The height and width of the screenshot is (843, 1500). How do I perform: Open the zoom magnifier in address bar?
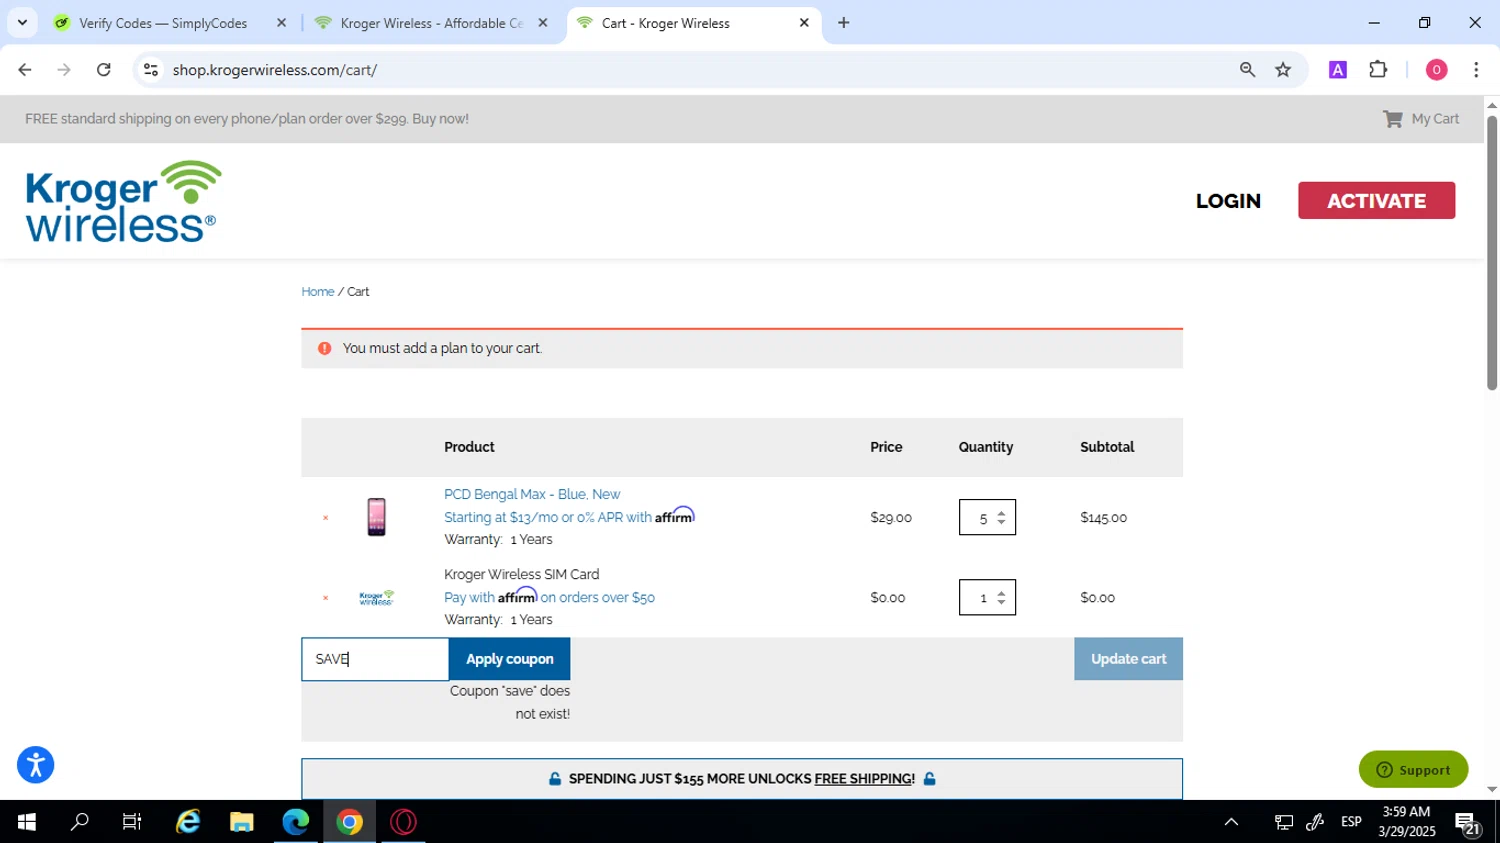coord(1247,70)
